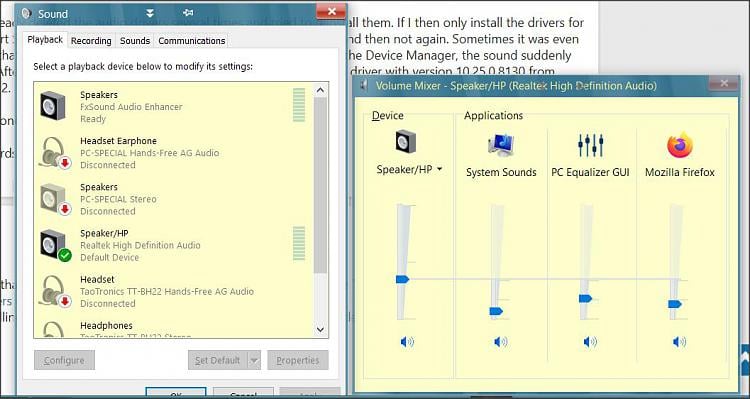Image resolution: width=750 pixels, height=399 pixels.
Task: Click the 'Mozilla Firefox' label in mixer
Action: (x=680, y=172)
